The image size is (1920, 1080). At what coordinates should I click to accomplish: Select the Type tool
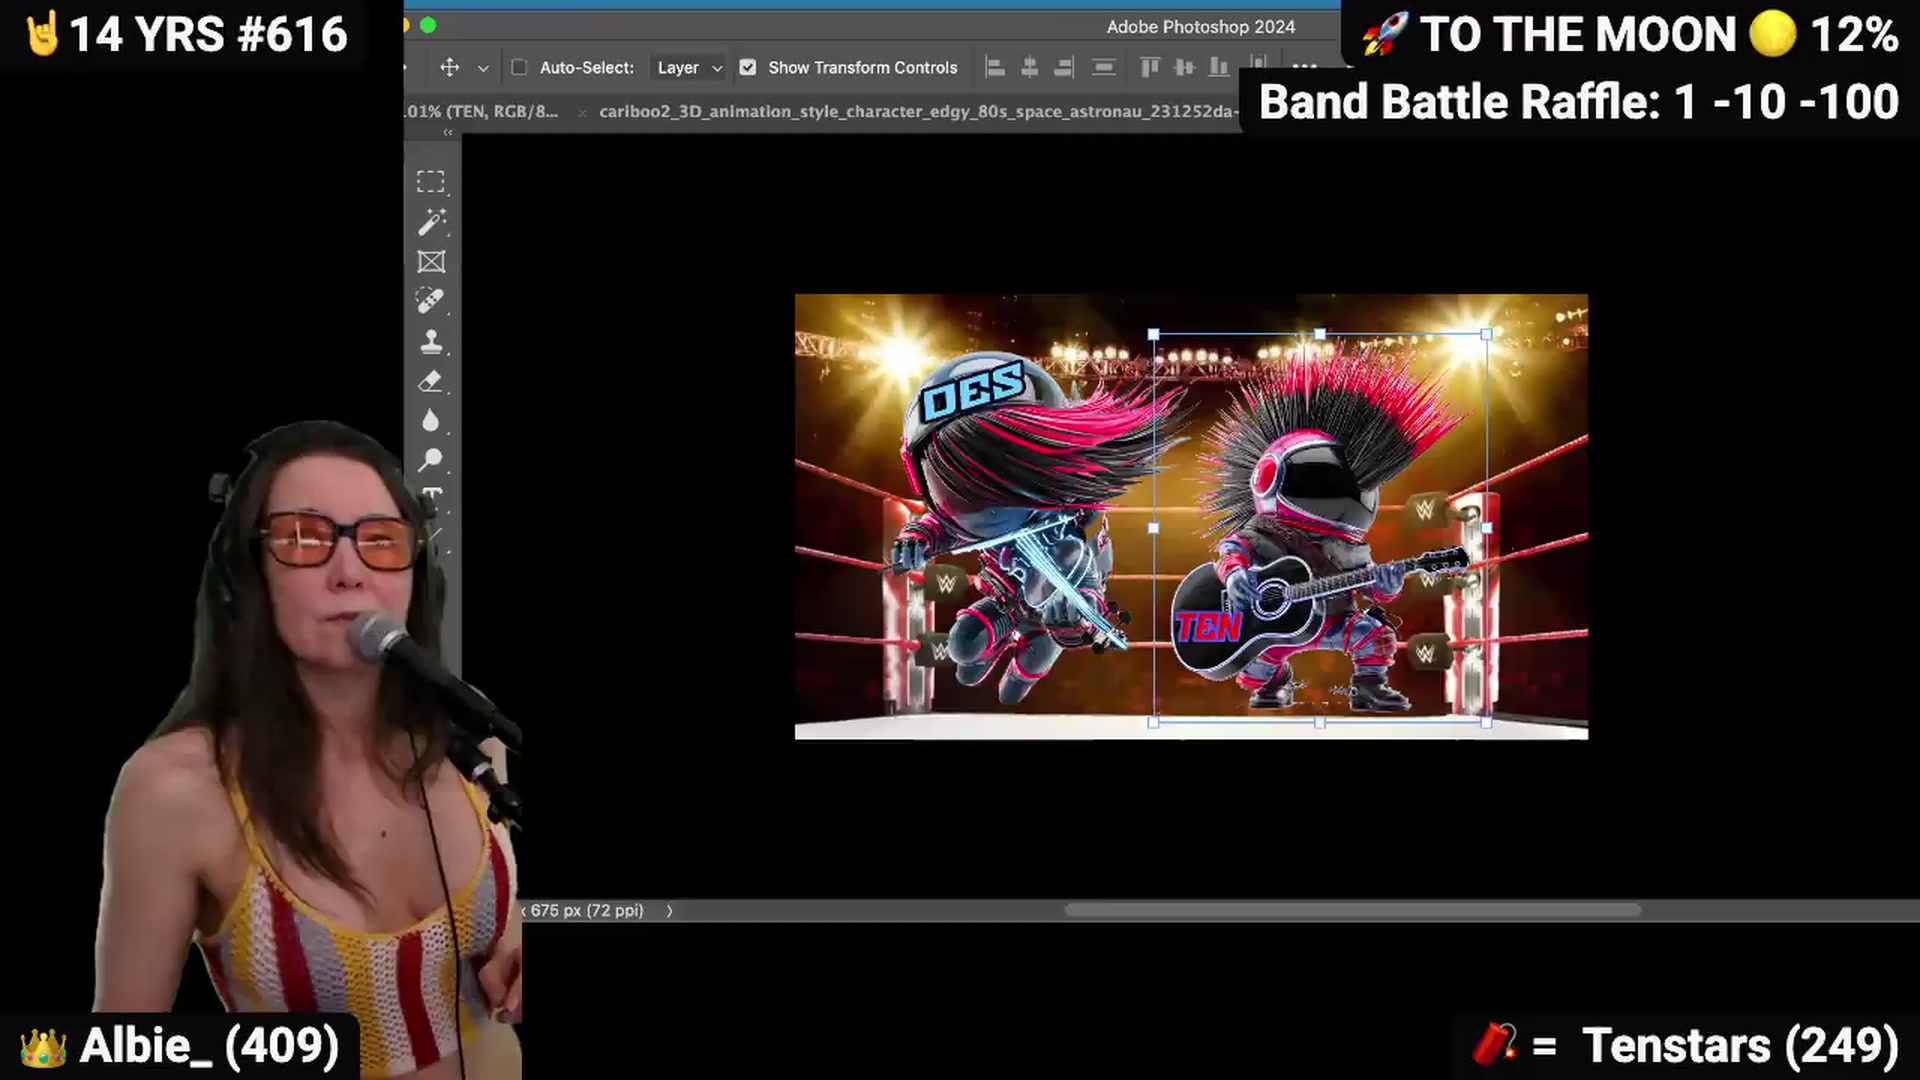click(432, 495)
